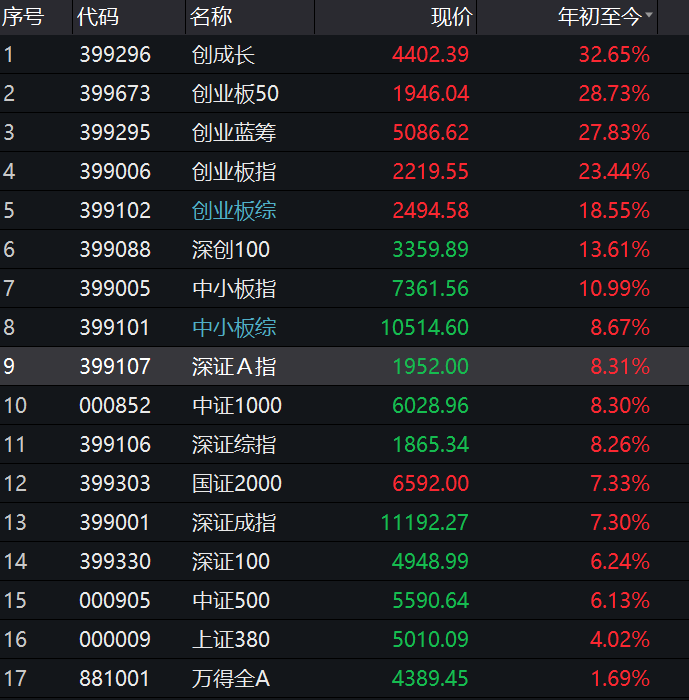Click the 28.73% year-to-date value
Image resolution: width=689 pixels, height=700 pixels.
[x=614, y=94]
